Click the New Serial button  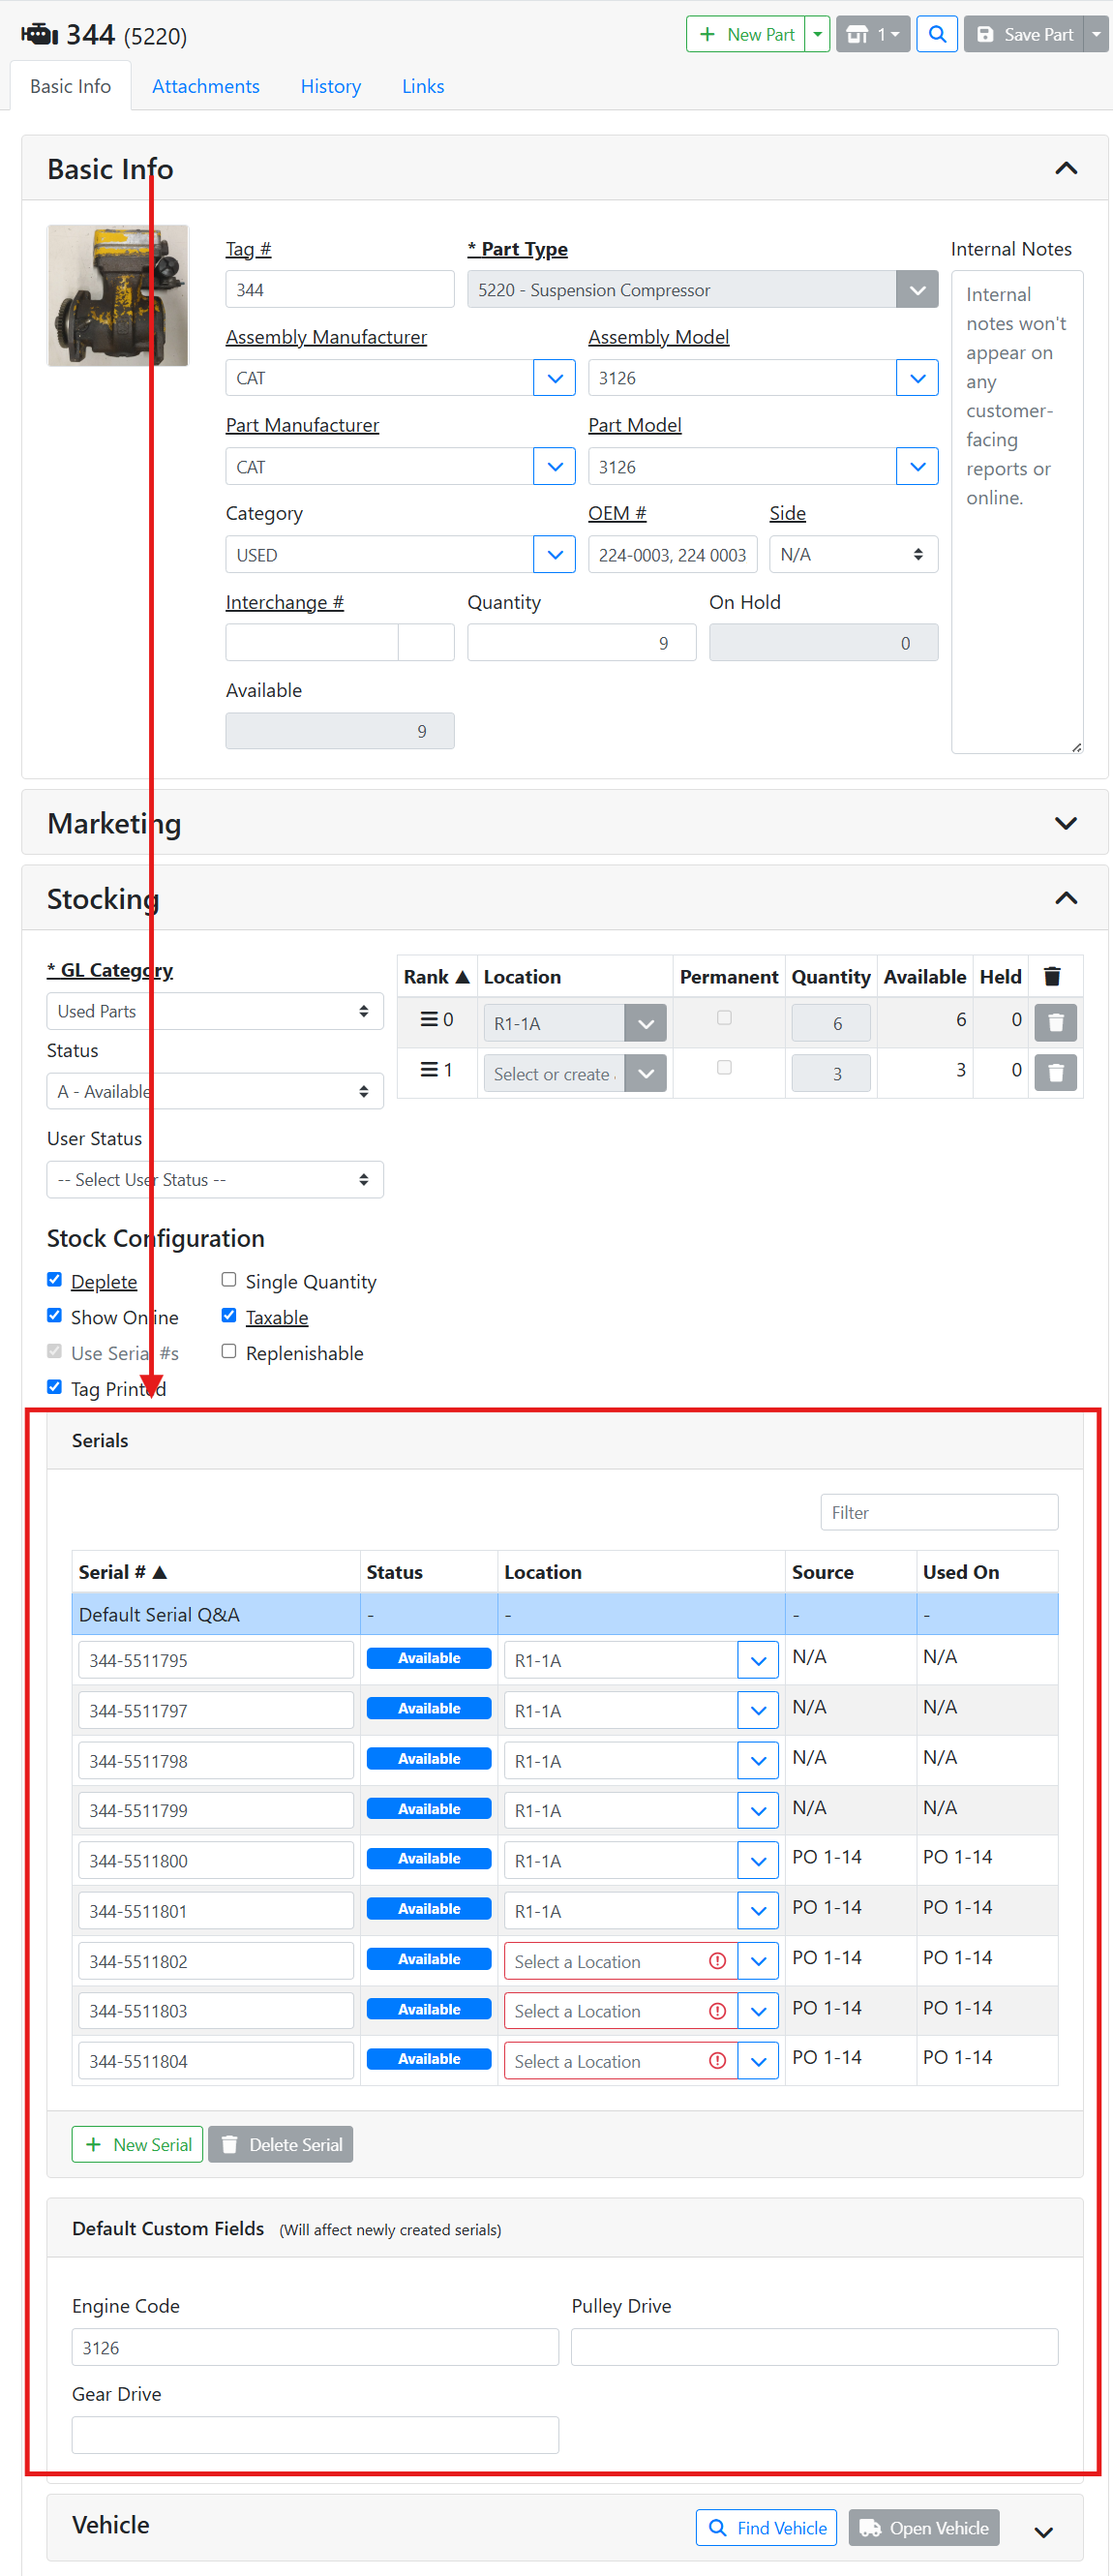pos(137,2144)
